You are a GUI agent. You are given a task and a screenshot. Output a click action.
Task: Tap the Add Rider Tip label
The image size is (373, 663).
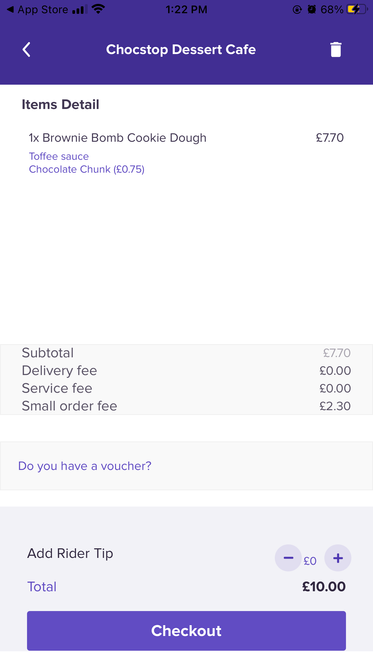click(70, 553)
